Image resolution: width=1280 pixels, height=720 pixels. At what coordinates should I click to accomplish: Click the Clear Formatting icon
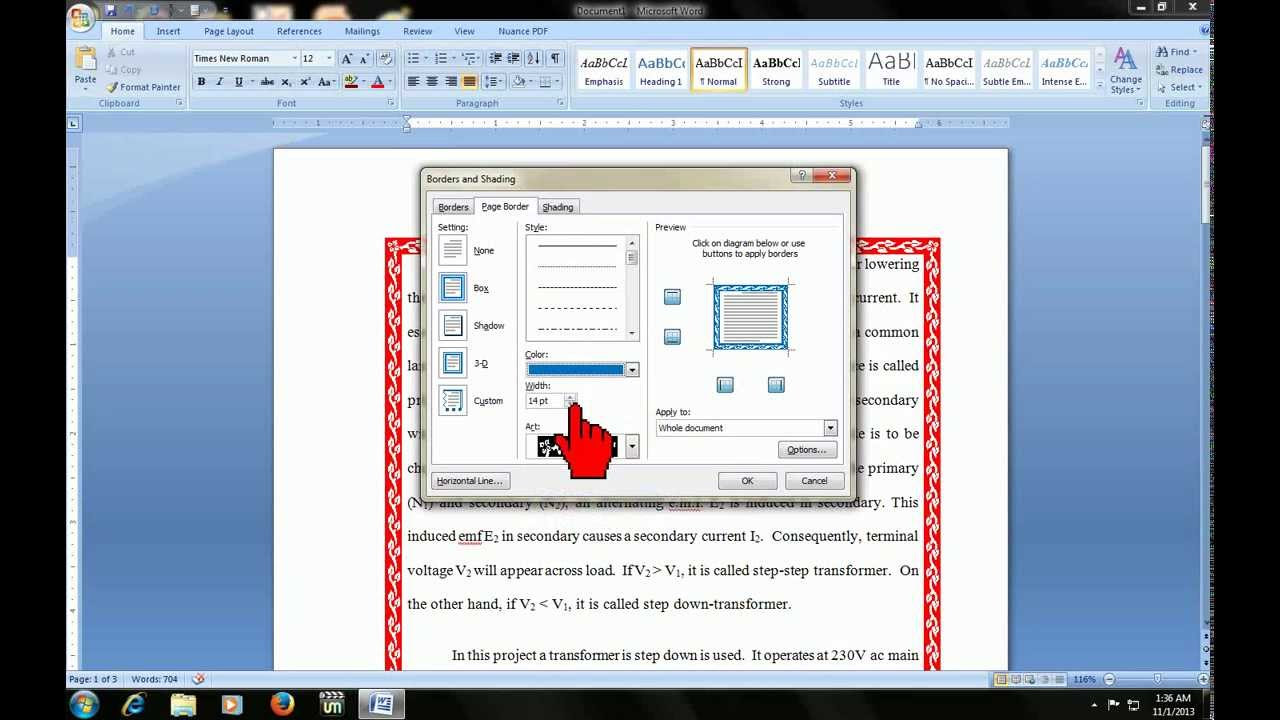[387, 59]
